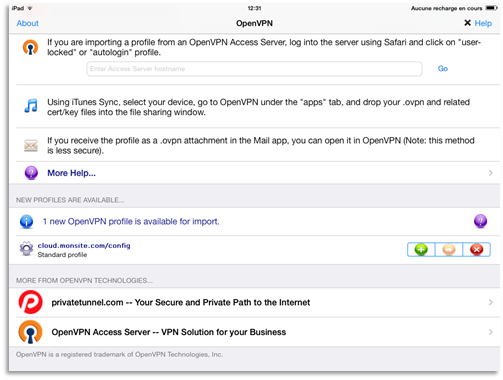This screenshot has width=503, height=380.
Task: Click the 12:31 clock in status bar
Action: point(254,8)
